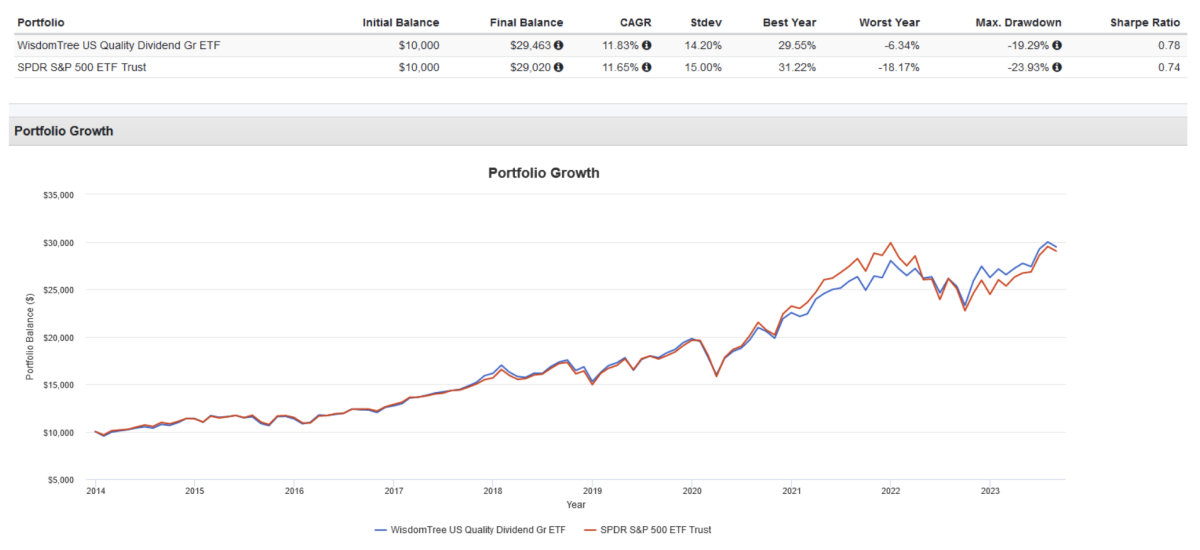This screenshot has height=550, width=1200.
Task: Click the -6.34% worst year value
Action: point(902,45)
